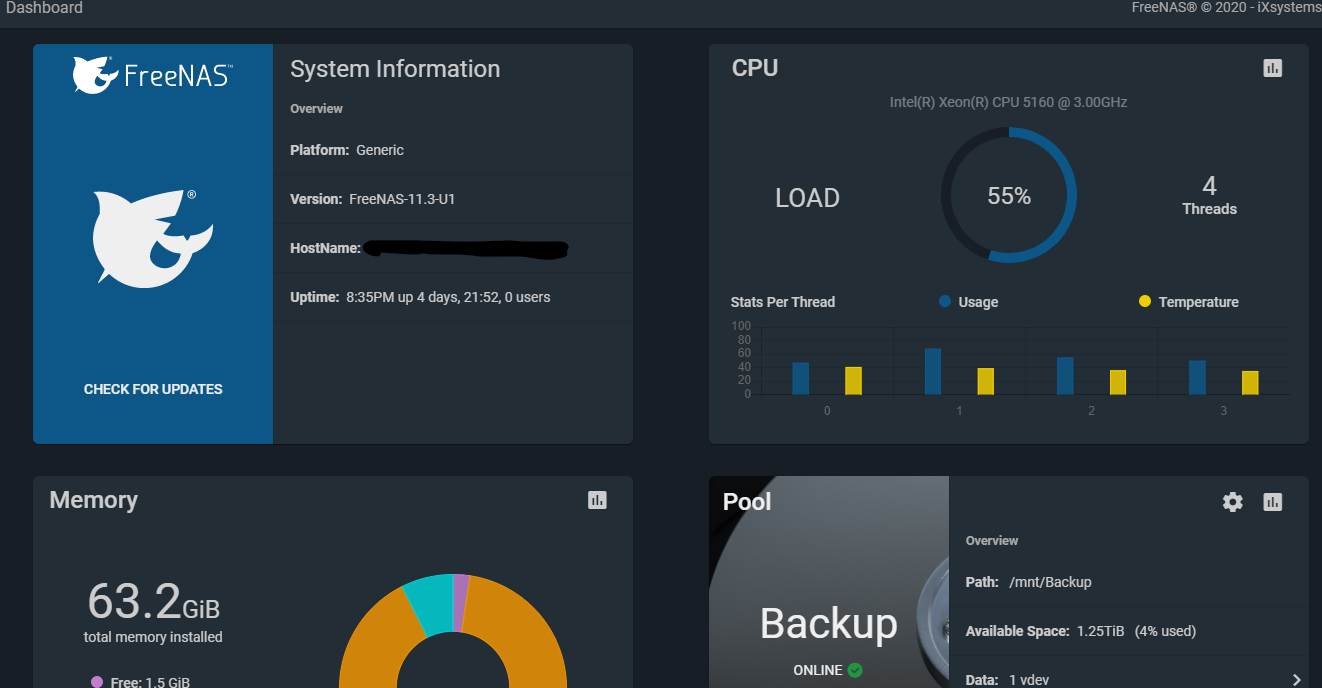
Task: Click the large shark mascot icon
Action: pos(152,238)
